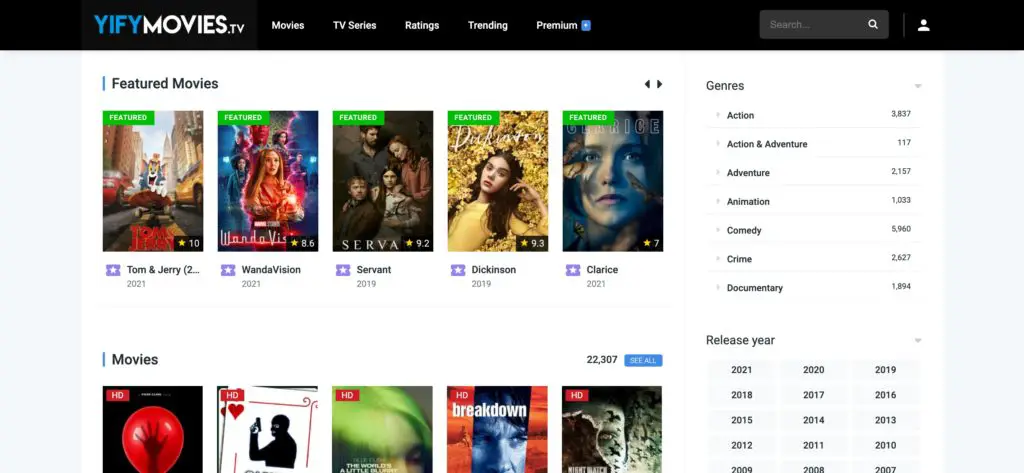
Task: Click the WandaVision title link
Action: point(271,270)
